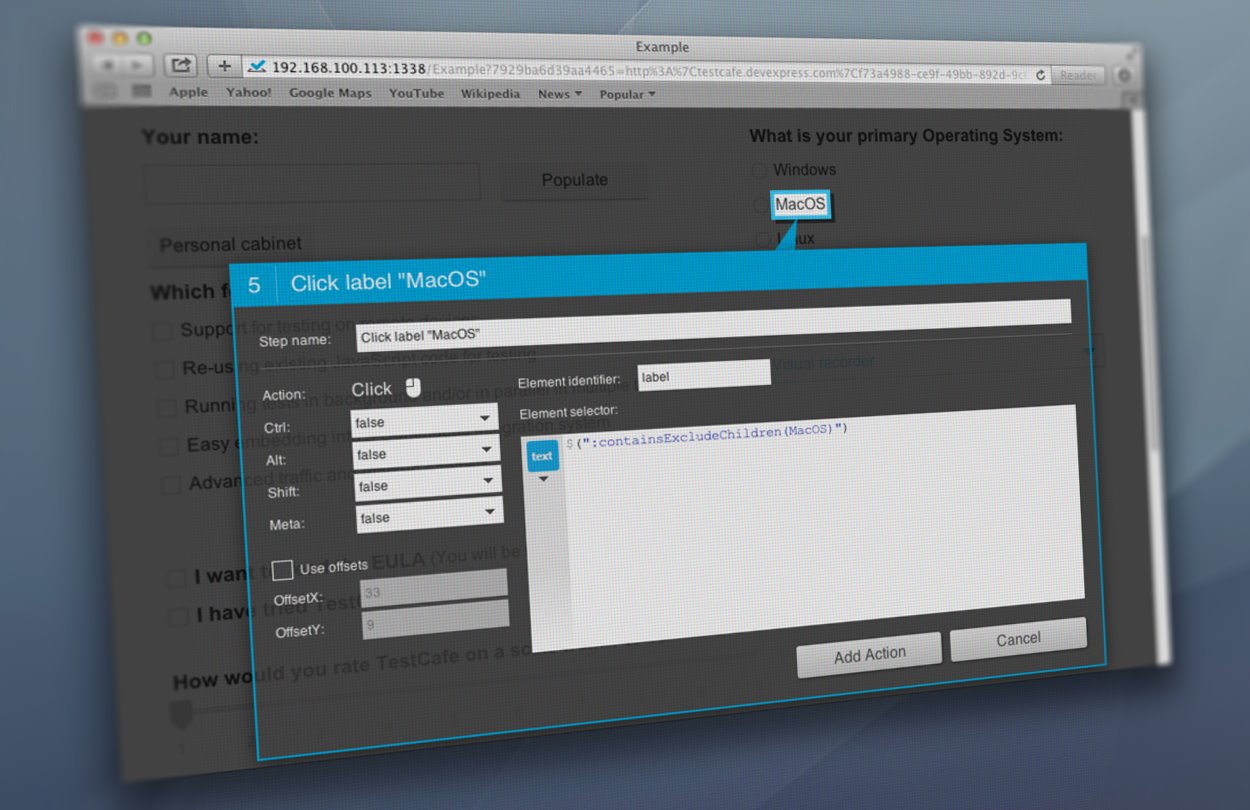Open the Yahoo! bookmark
This screenshot has height=810, width=1250.
click(x=248, y=92)
